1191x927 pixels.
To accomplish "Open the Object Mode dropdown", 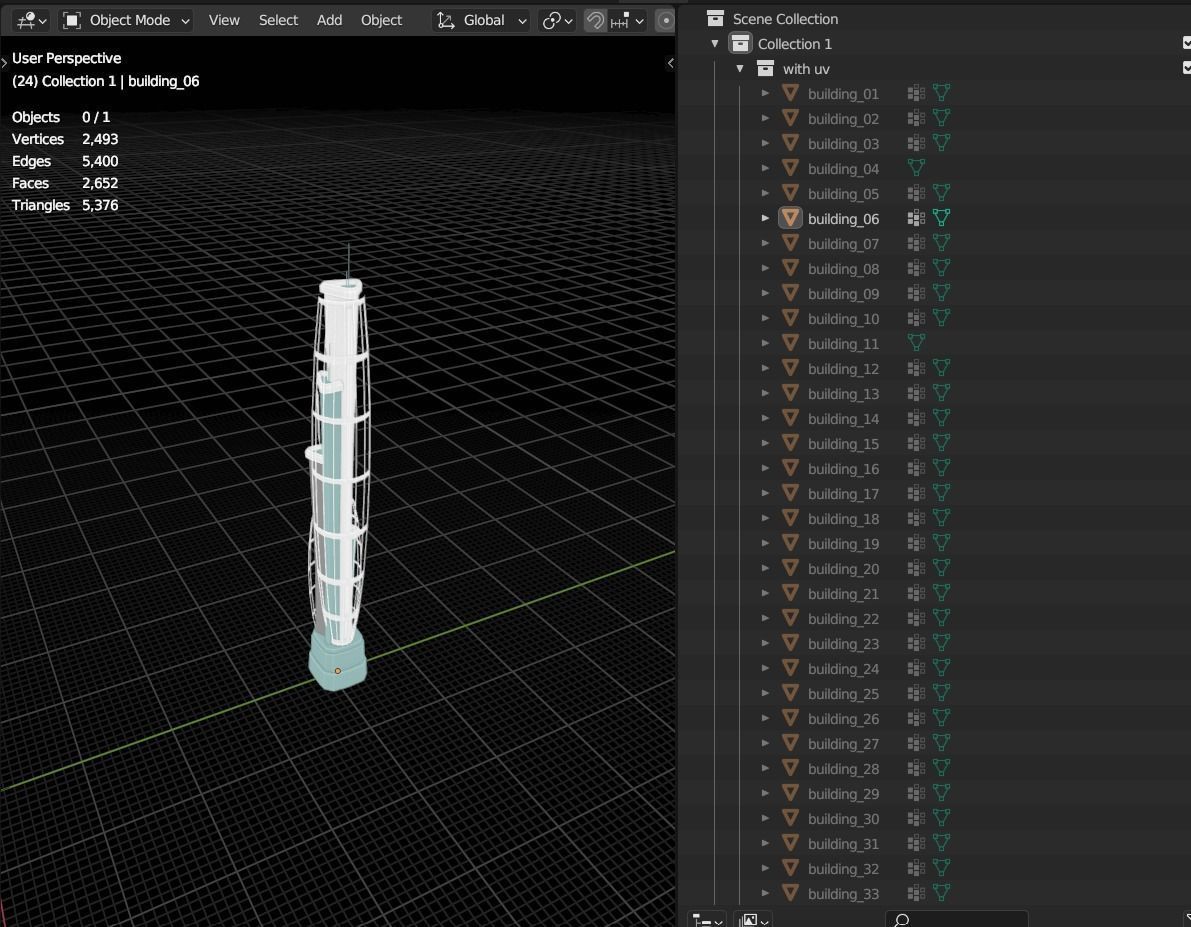I will [x=126, y=21].
